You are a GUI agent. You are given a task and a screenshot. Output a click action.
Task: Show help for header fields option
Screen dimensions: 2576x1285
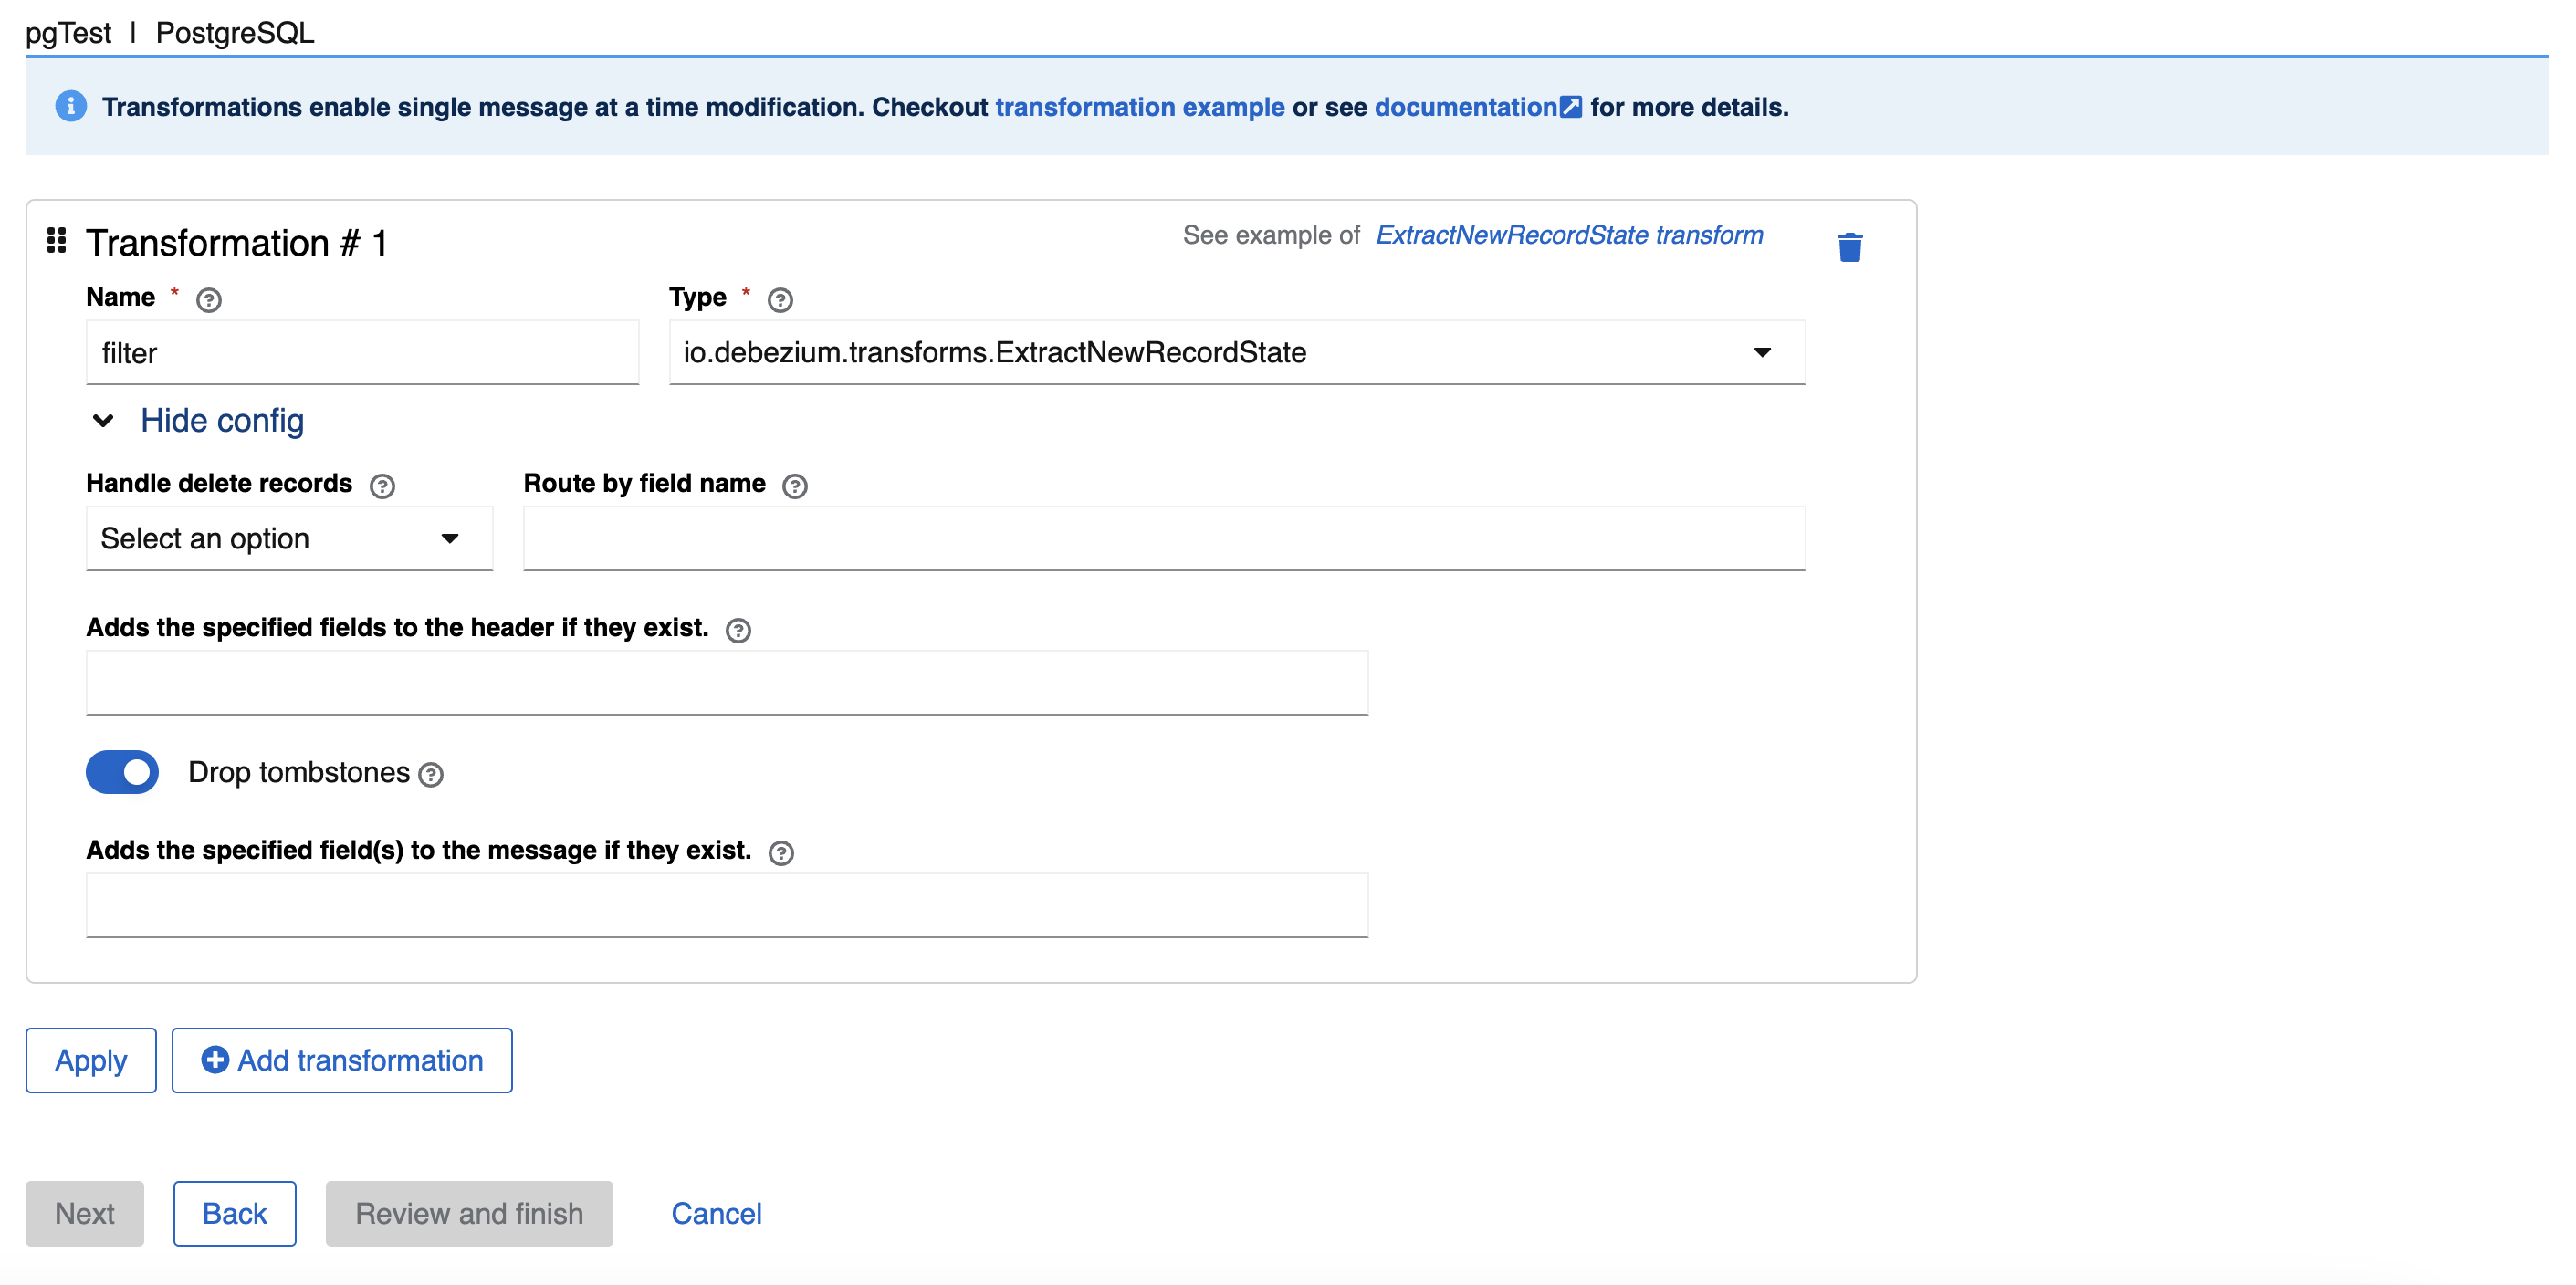pos(738,630)
